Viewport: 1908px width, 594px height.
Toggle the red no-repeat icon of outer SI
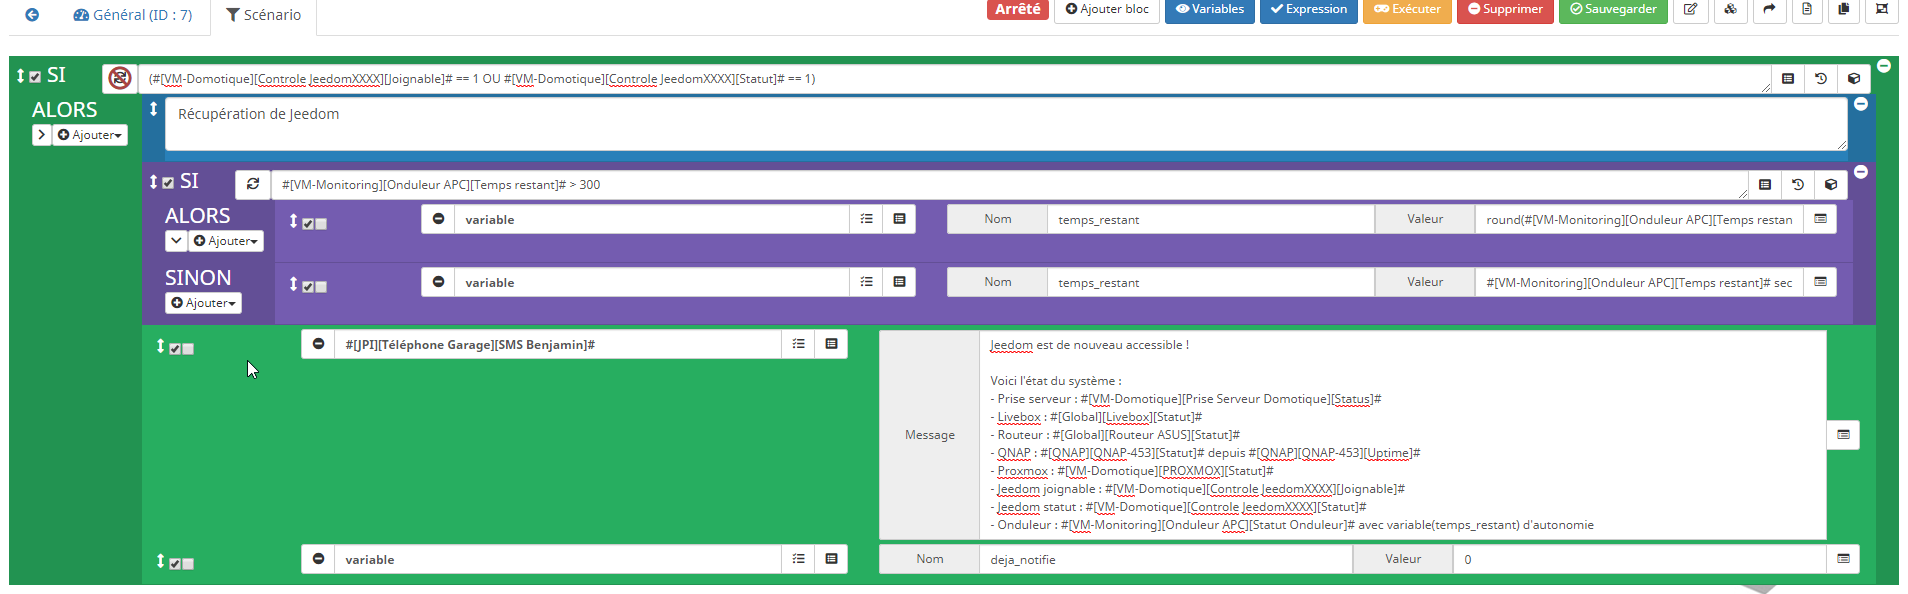[120, 78]
